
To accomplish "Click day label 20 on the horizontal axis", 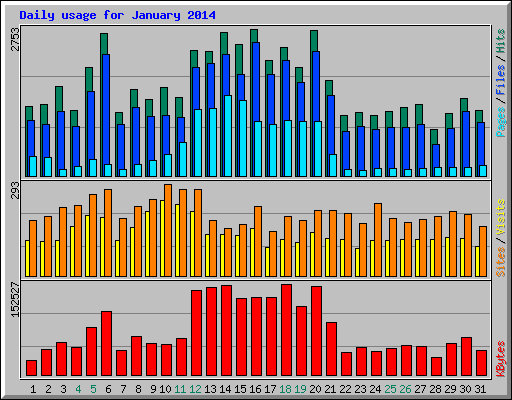I will [x=315, y=389].
